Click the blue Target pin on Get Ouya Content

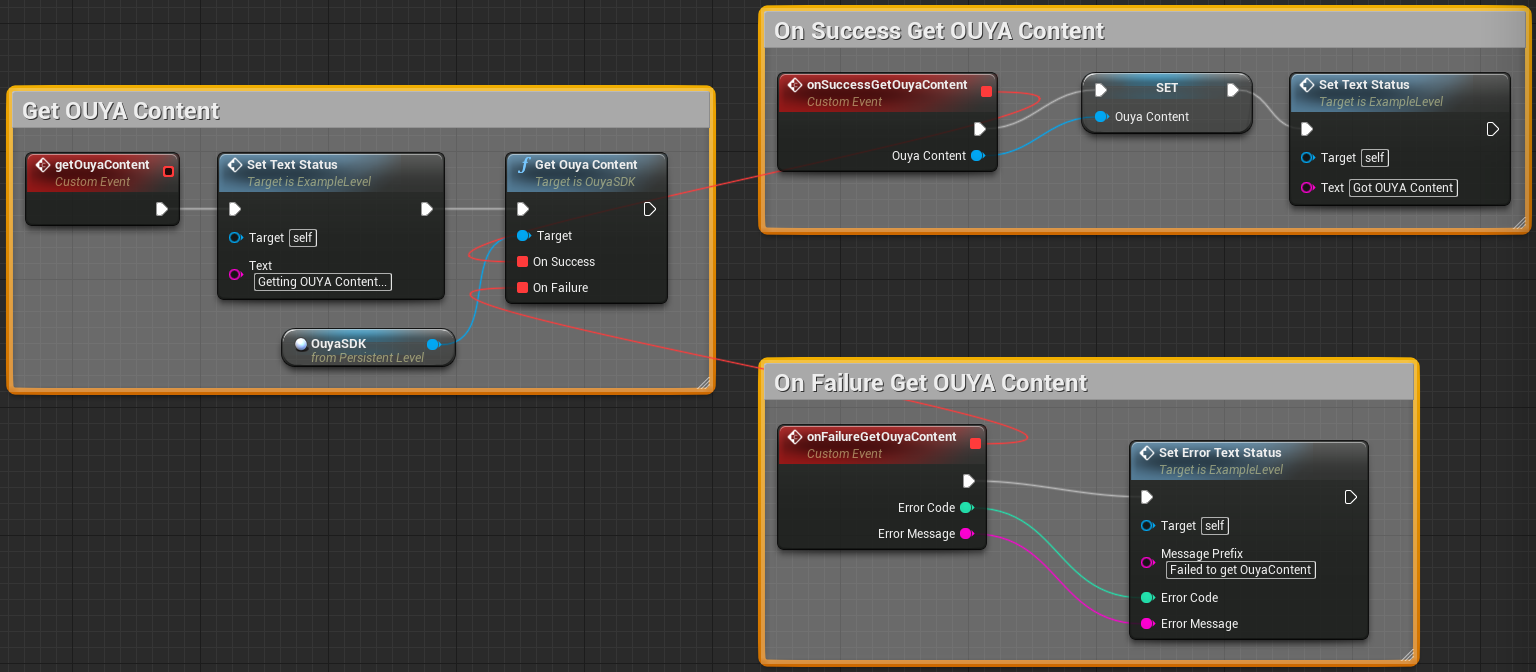523,236
